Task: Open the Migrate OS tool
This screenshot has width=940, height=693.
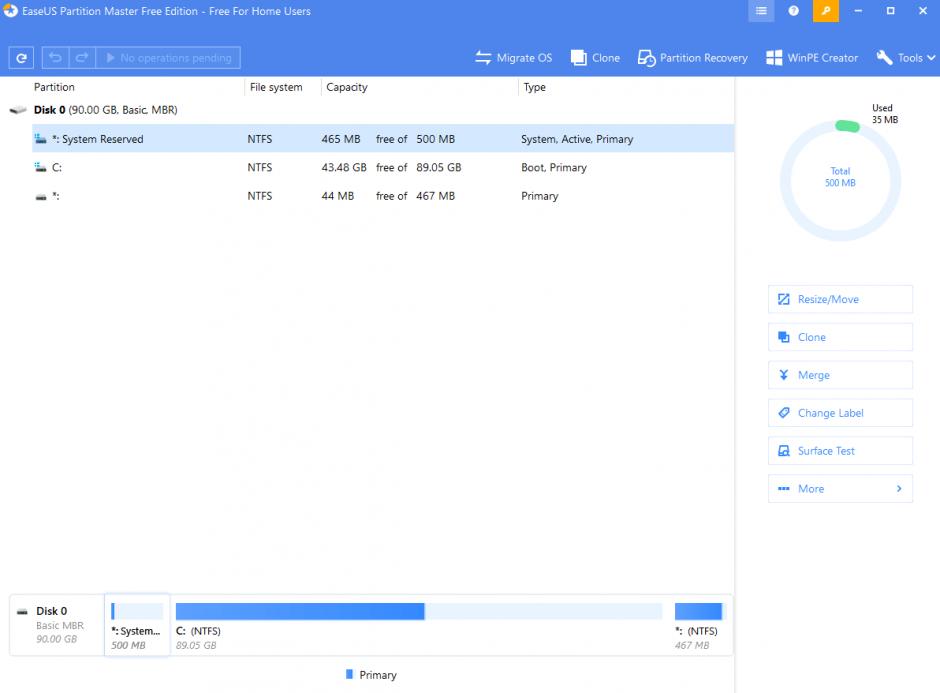Action: 513,58
